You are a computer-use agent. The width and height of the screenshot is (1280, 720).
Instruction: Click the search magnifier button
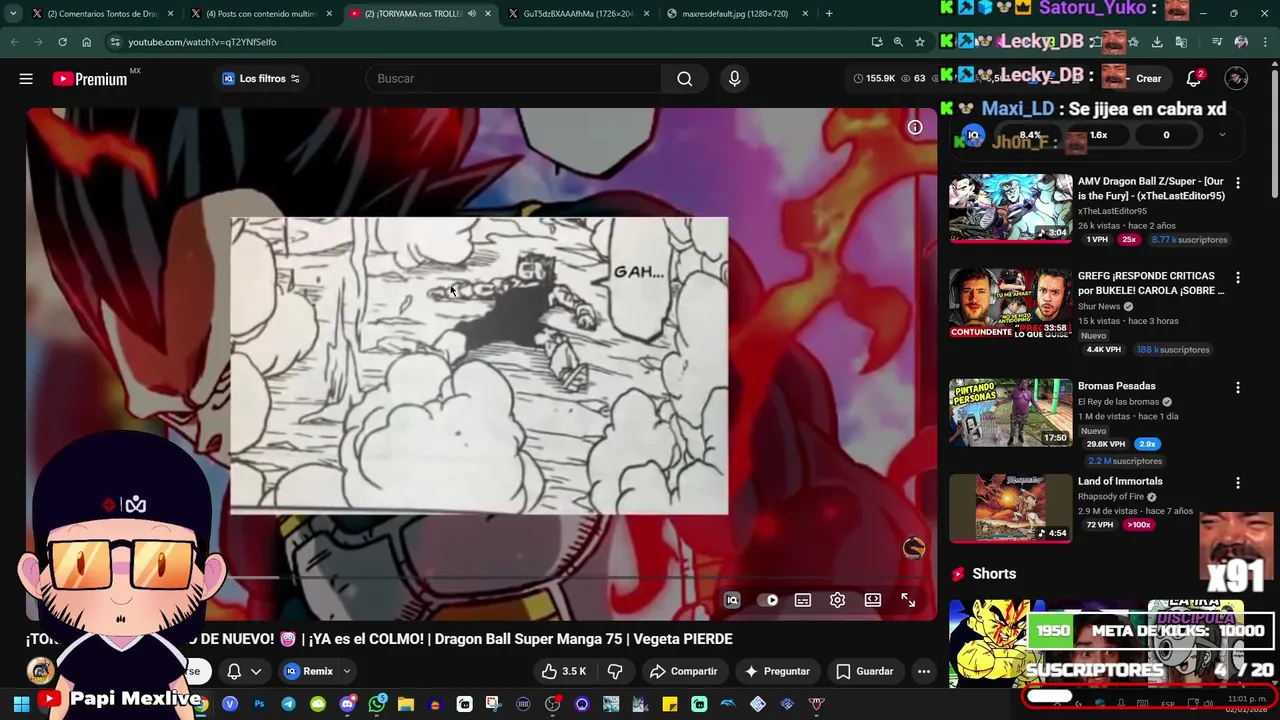pyautogui.click(x=685, y=79)
